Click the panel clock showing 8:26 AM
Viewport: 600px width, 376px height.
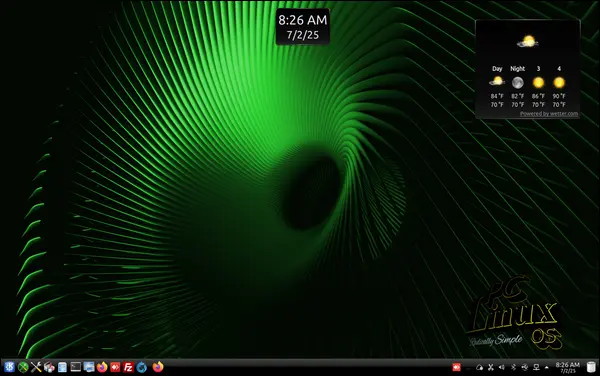pyautogui.click(x=567, y=367)
